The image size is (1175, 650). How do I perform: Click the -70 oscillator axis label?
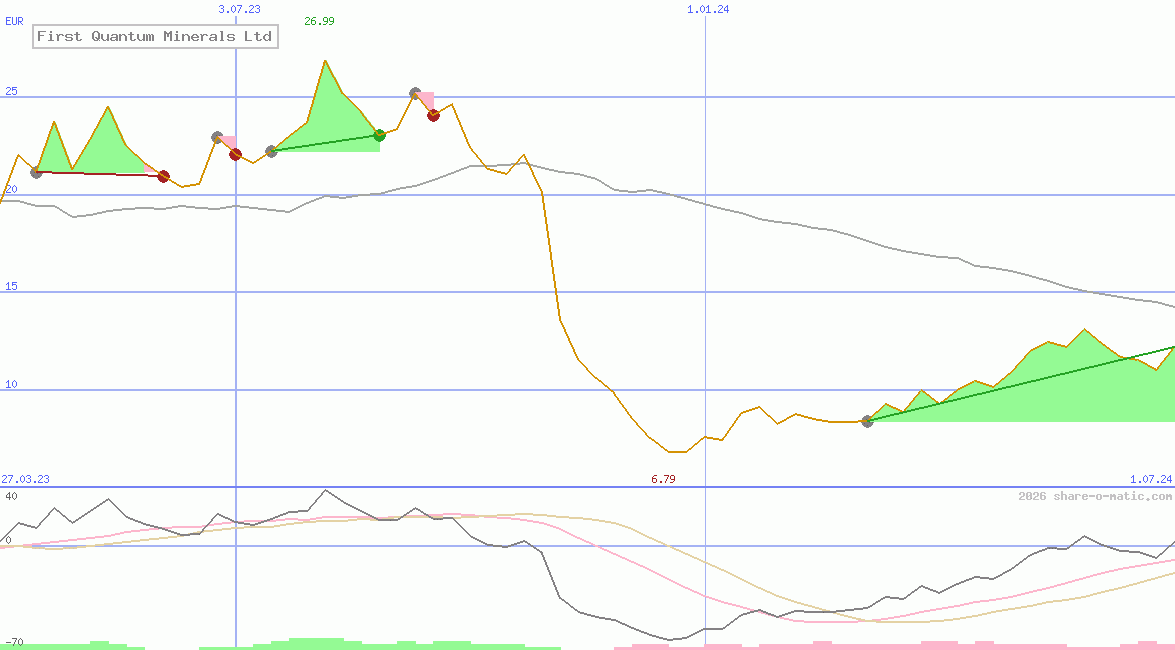(14, 641)
